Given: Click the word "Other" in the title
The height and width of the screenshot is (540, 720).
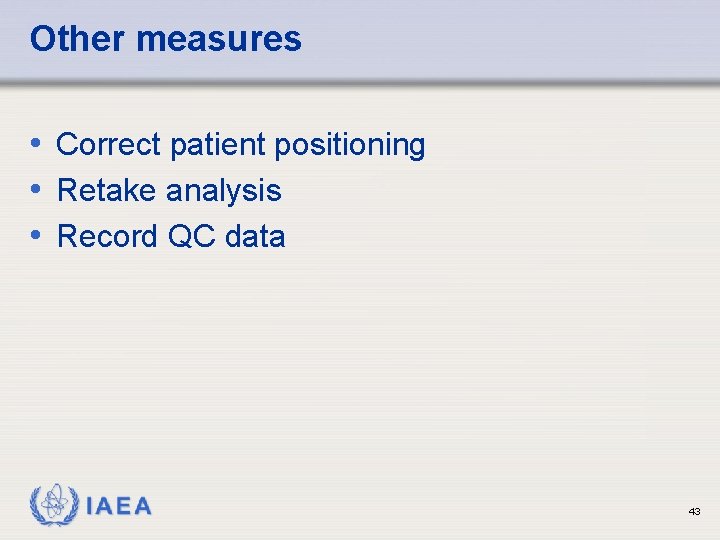Looking at the screenshot, I should [x=78, y=39].
